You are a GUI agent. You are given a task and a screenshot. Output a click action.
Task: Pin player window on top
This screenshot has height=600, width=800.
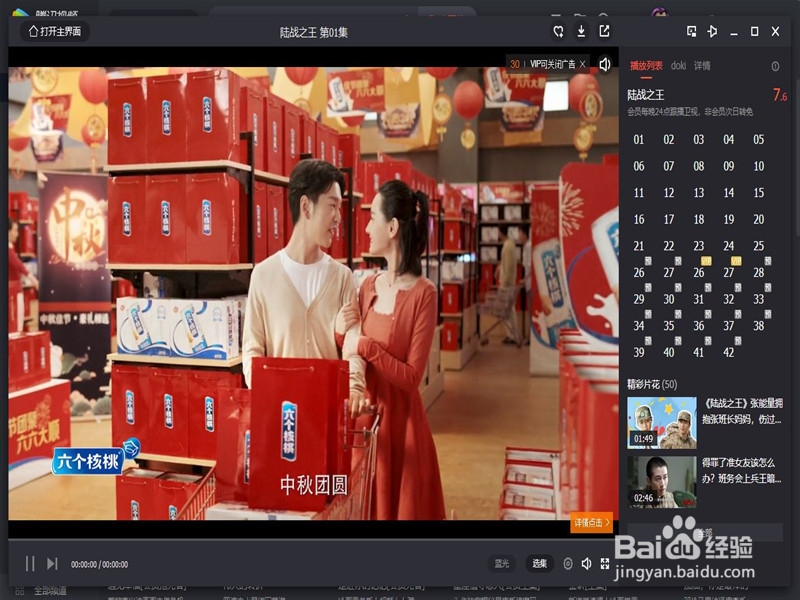(x=712, y=32)
